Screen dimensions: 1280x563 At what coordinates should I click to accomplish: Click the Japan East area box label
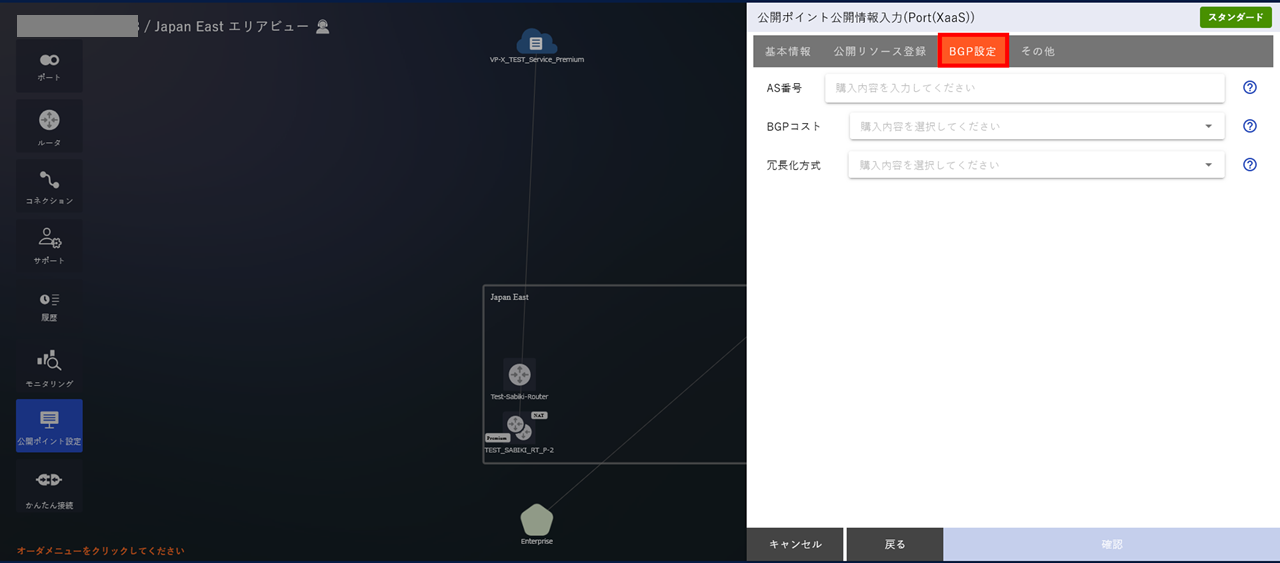509,297
